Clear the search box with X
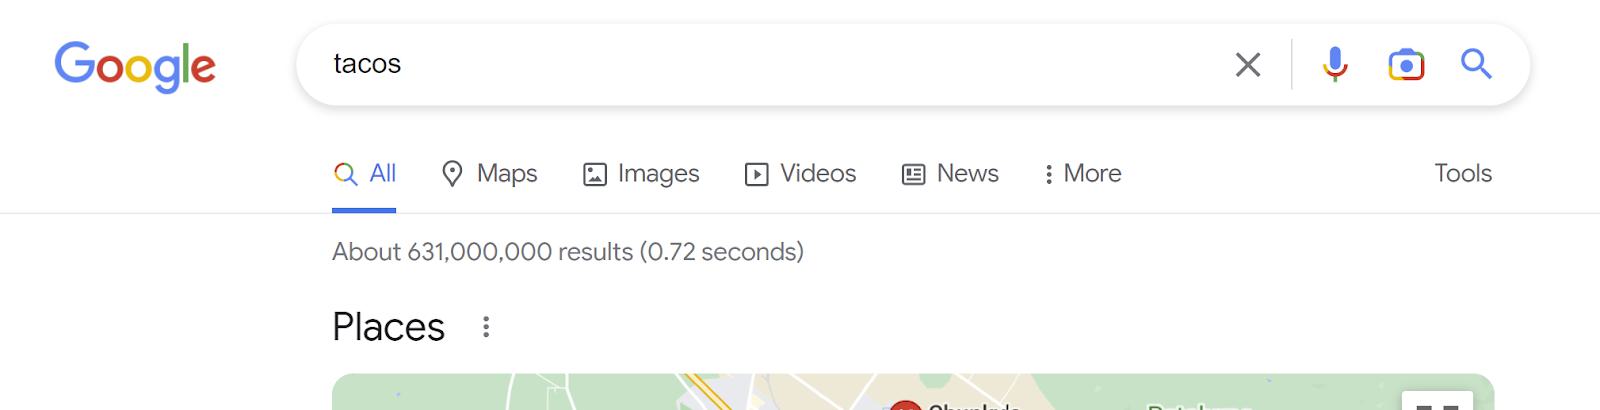 [1247, 65]
